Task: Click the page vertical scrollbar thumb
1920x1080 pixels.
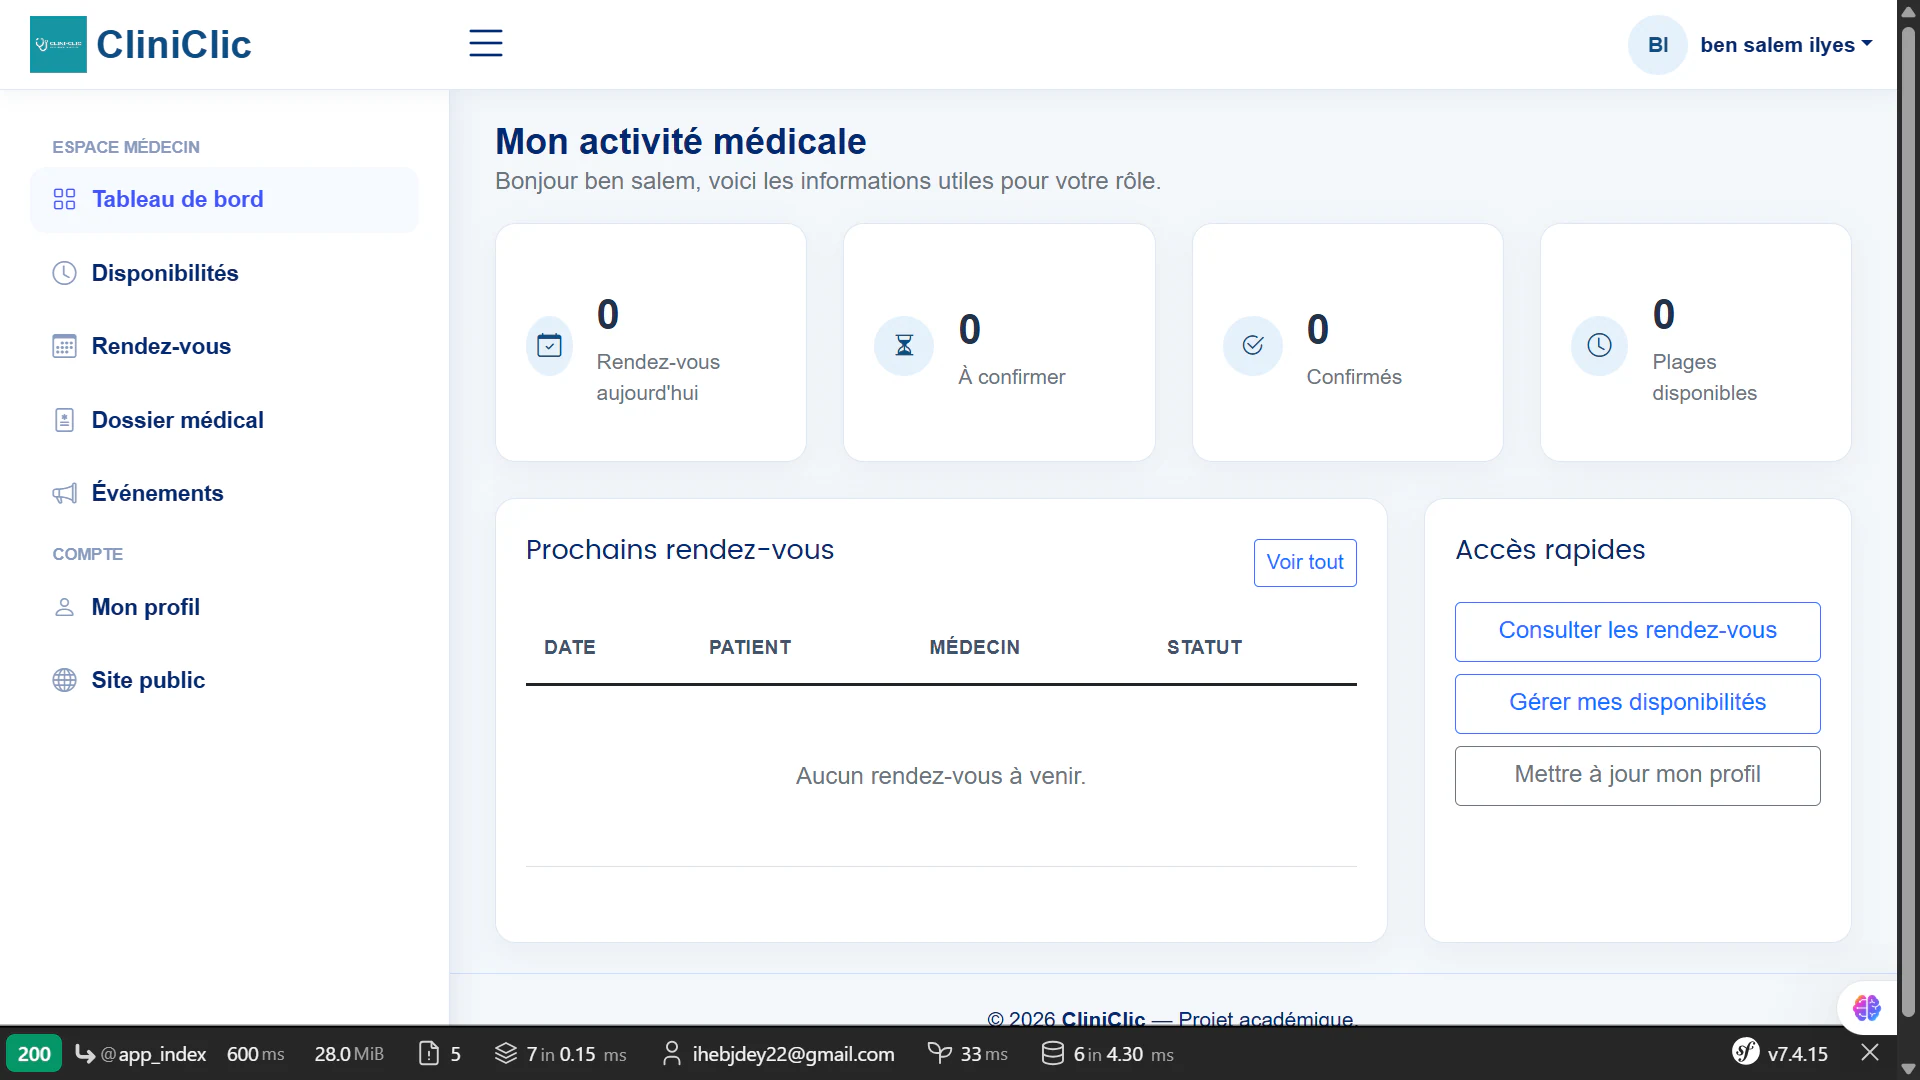Action: tap(1908, 520)
